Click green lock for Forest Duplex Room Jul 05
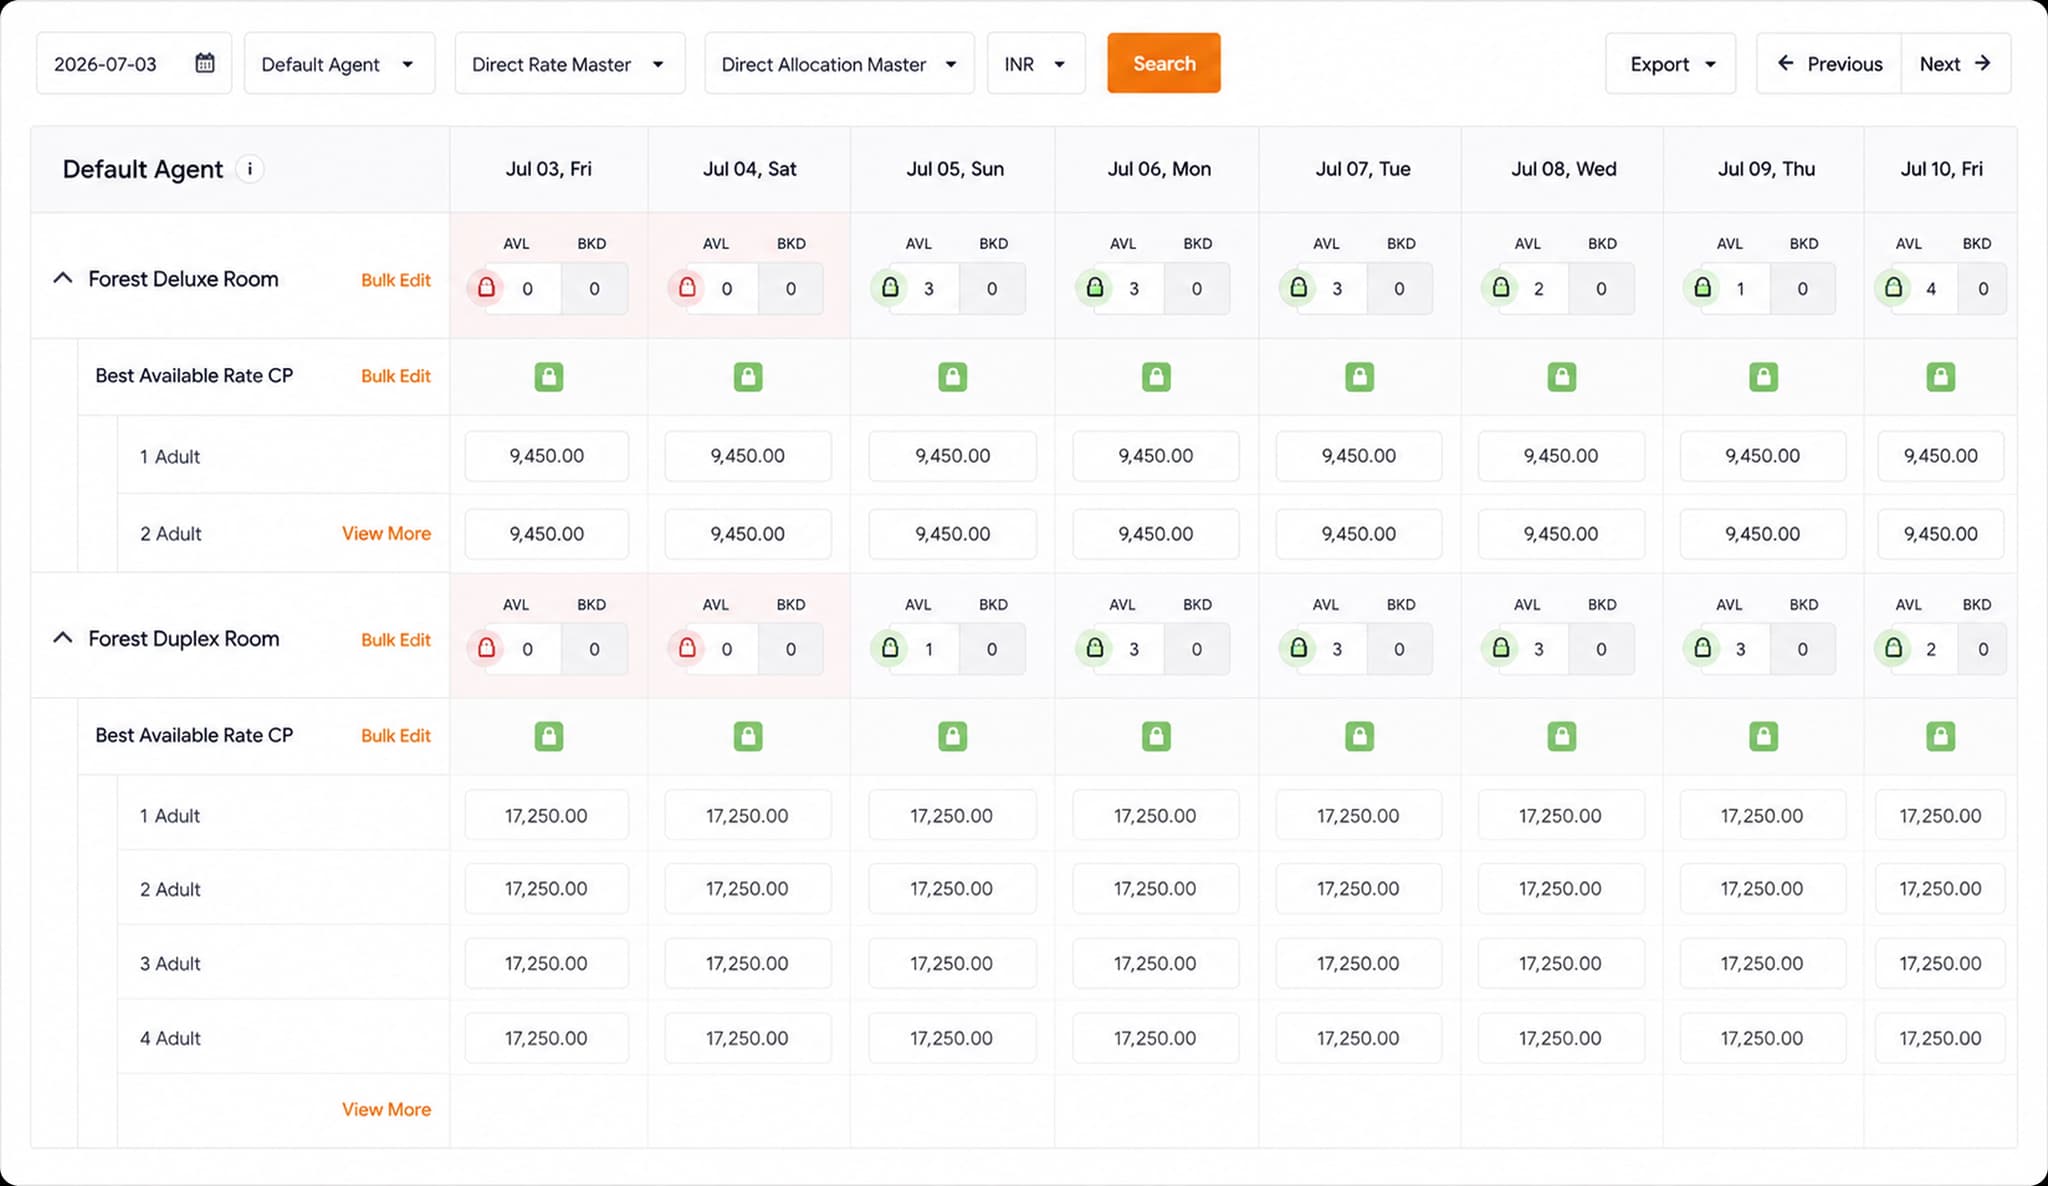 point(890,648)
